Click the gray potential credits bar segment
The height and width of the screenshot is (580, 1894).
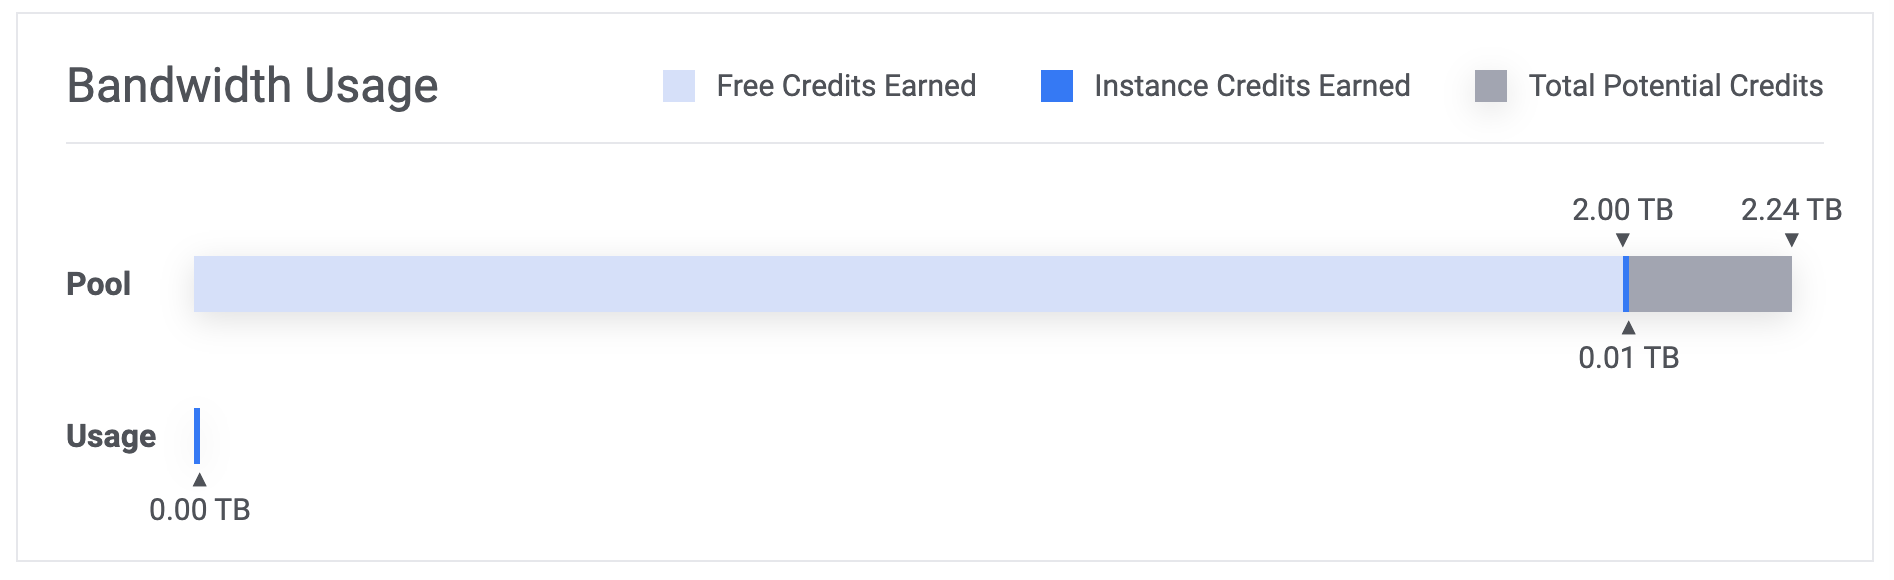[1710, 284]
